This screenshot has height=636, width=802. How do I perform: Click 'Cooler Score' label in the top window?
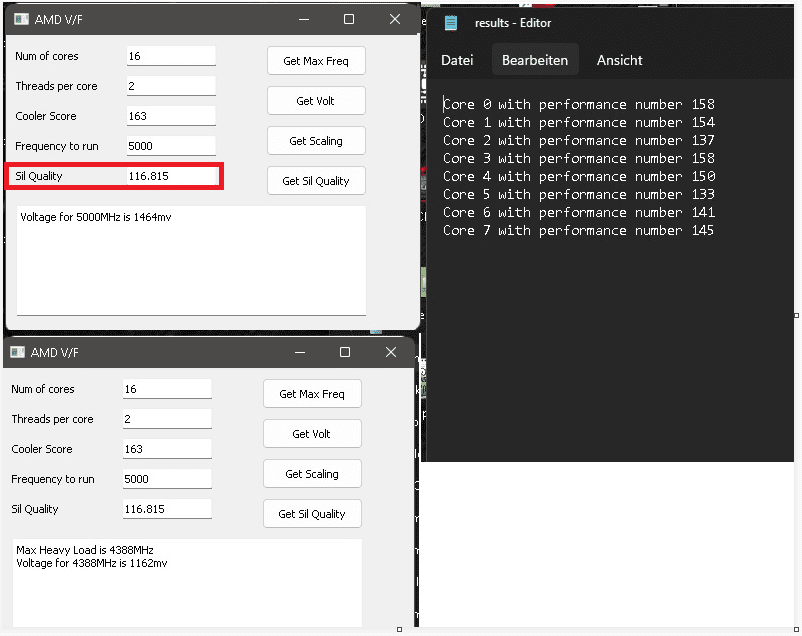[x=46, y=116]
